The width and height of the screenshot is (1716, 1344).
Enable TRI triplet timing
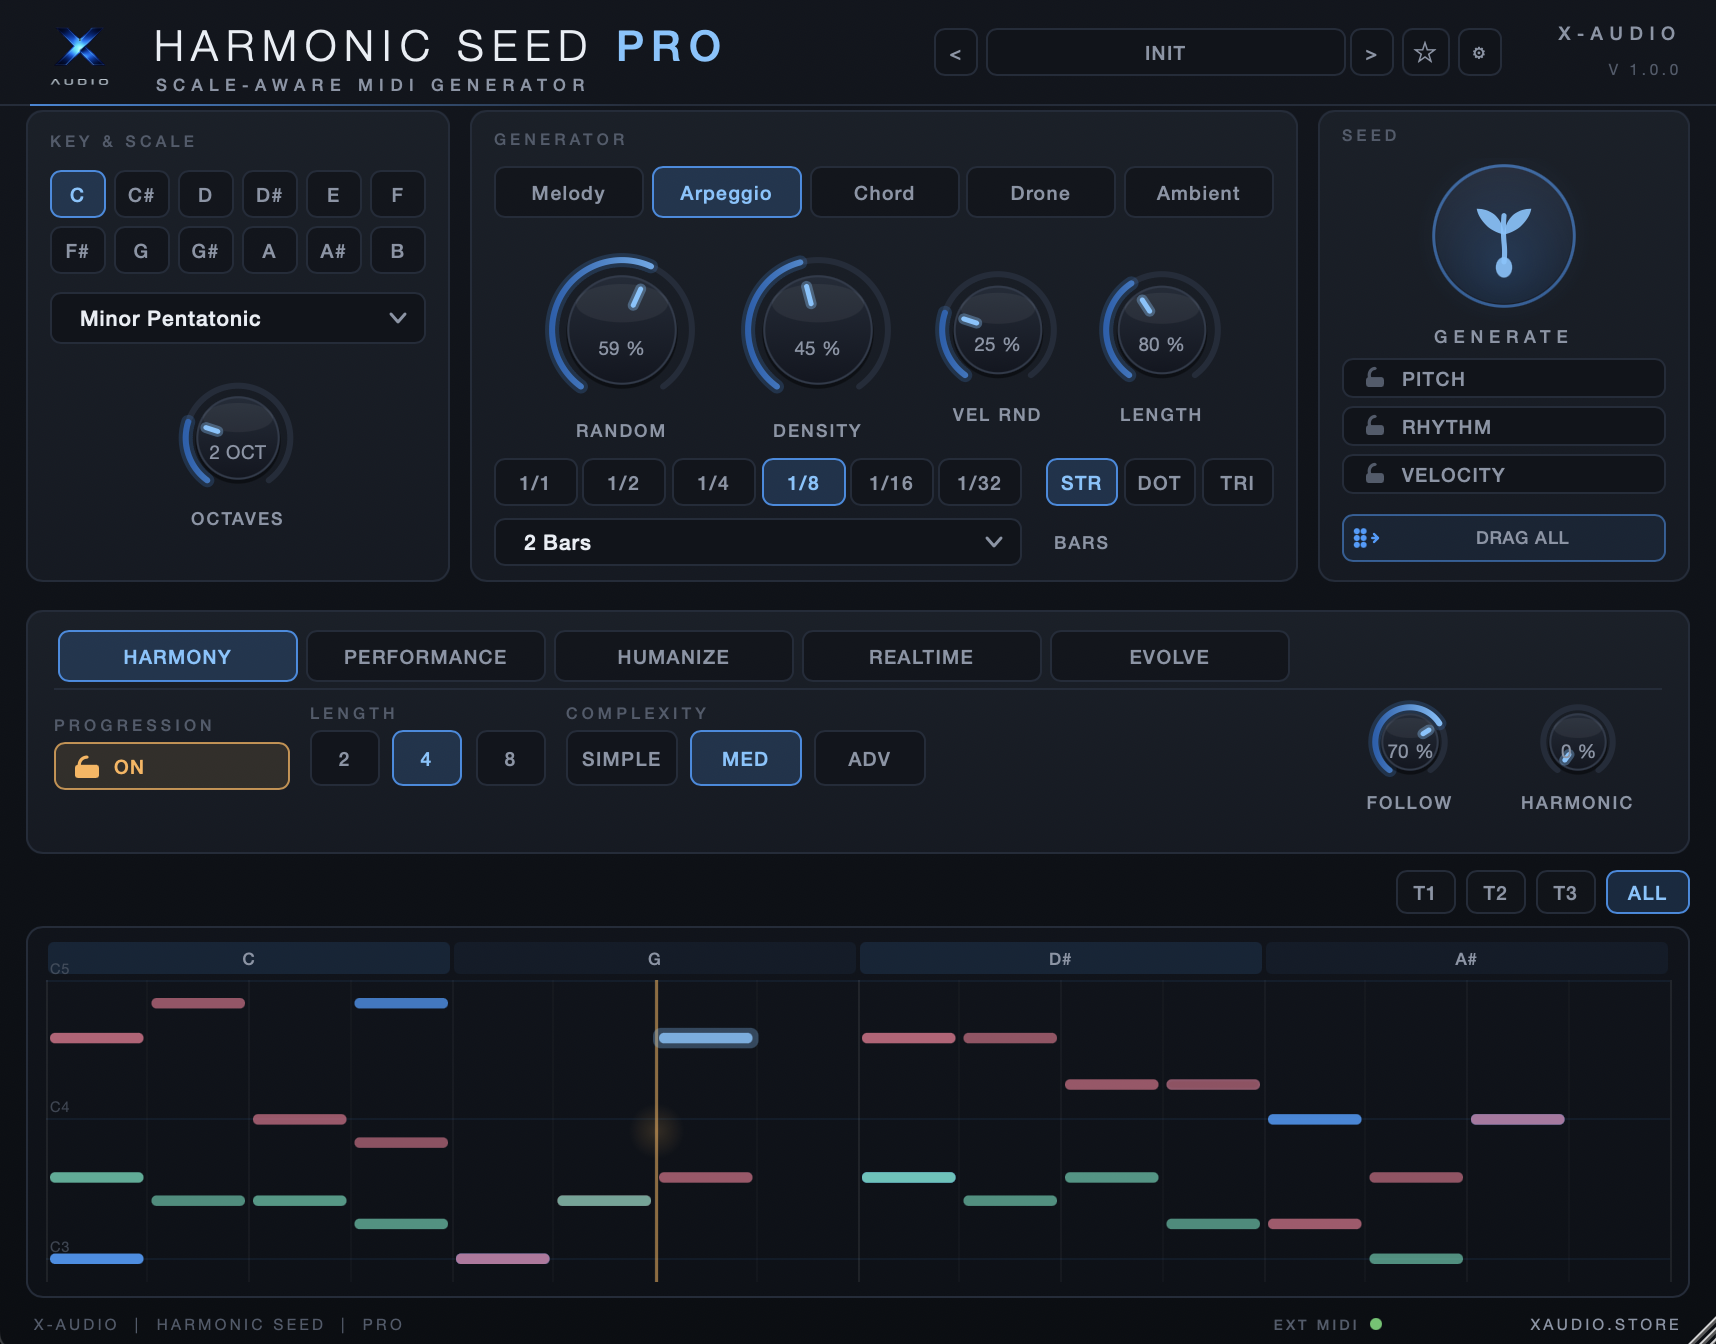tap(1237, 482)
